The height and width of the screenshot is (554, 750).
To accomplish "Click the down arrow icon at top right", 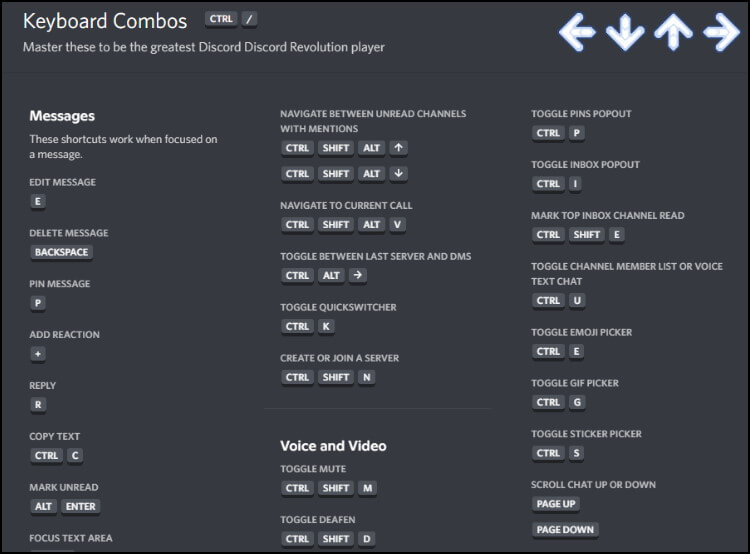I will click(625, 32).
